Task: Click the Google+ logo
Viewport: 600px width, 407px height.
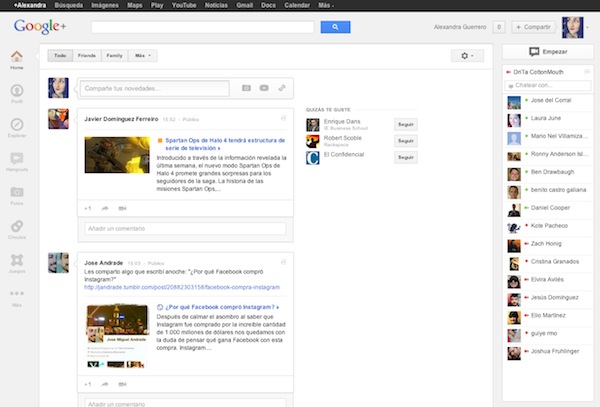Action: (40, 26)
